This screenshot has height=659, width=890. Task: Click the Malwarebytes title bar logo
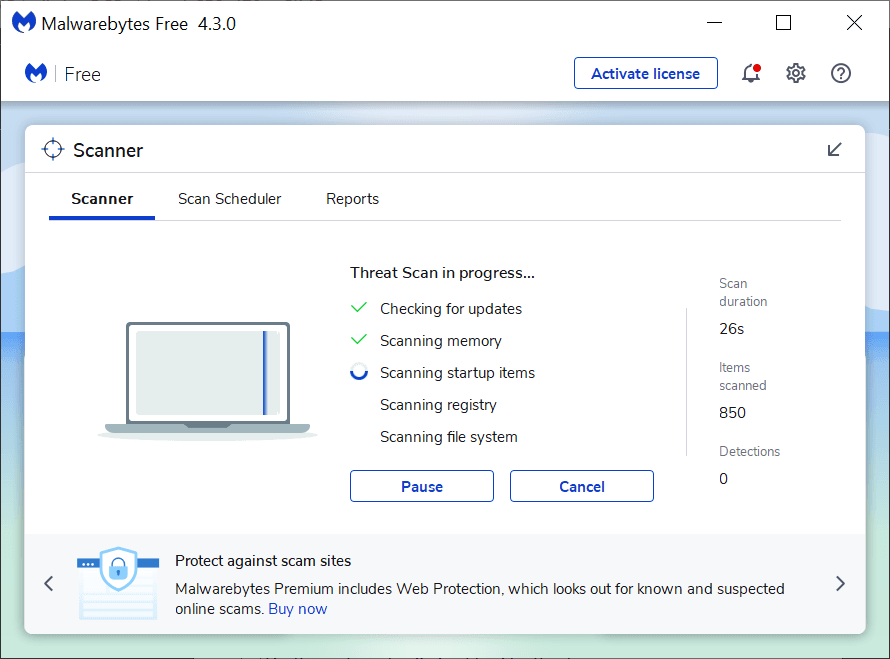pyautogui.click(x=23, y=23)
